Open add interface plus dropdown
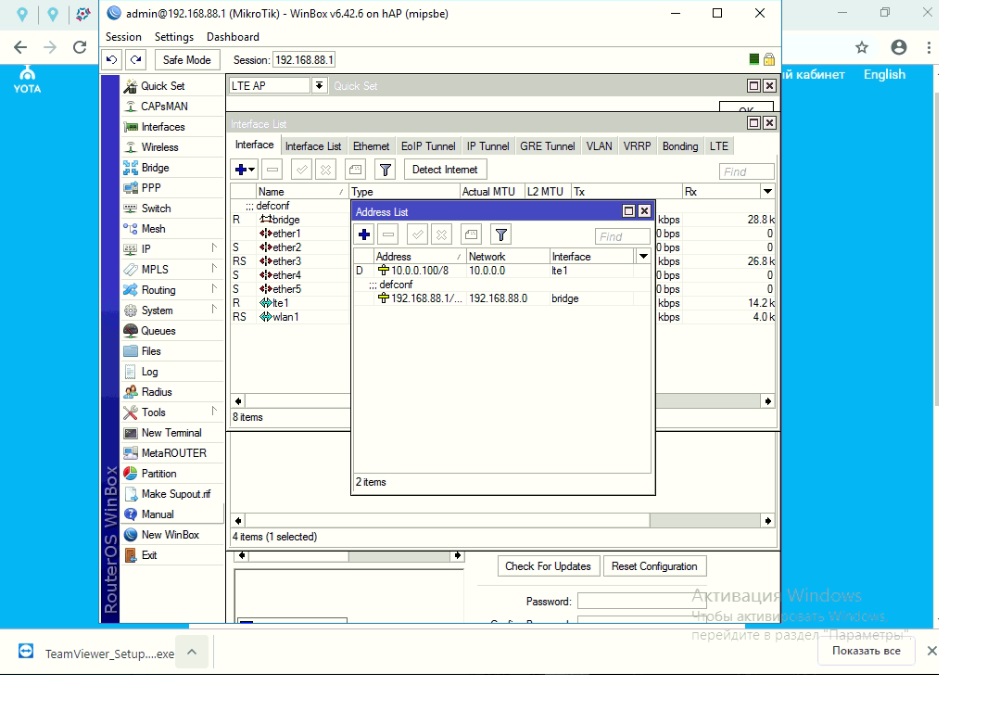Image resolution: width=1000 pixels, height=701 pixels. click(x=244, y=170)
